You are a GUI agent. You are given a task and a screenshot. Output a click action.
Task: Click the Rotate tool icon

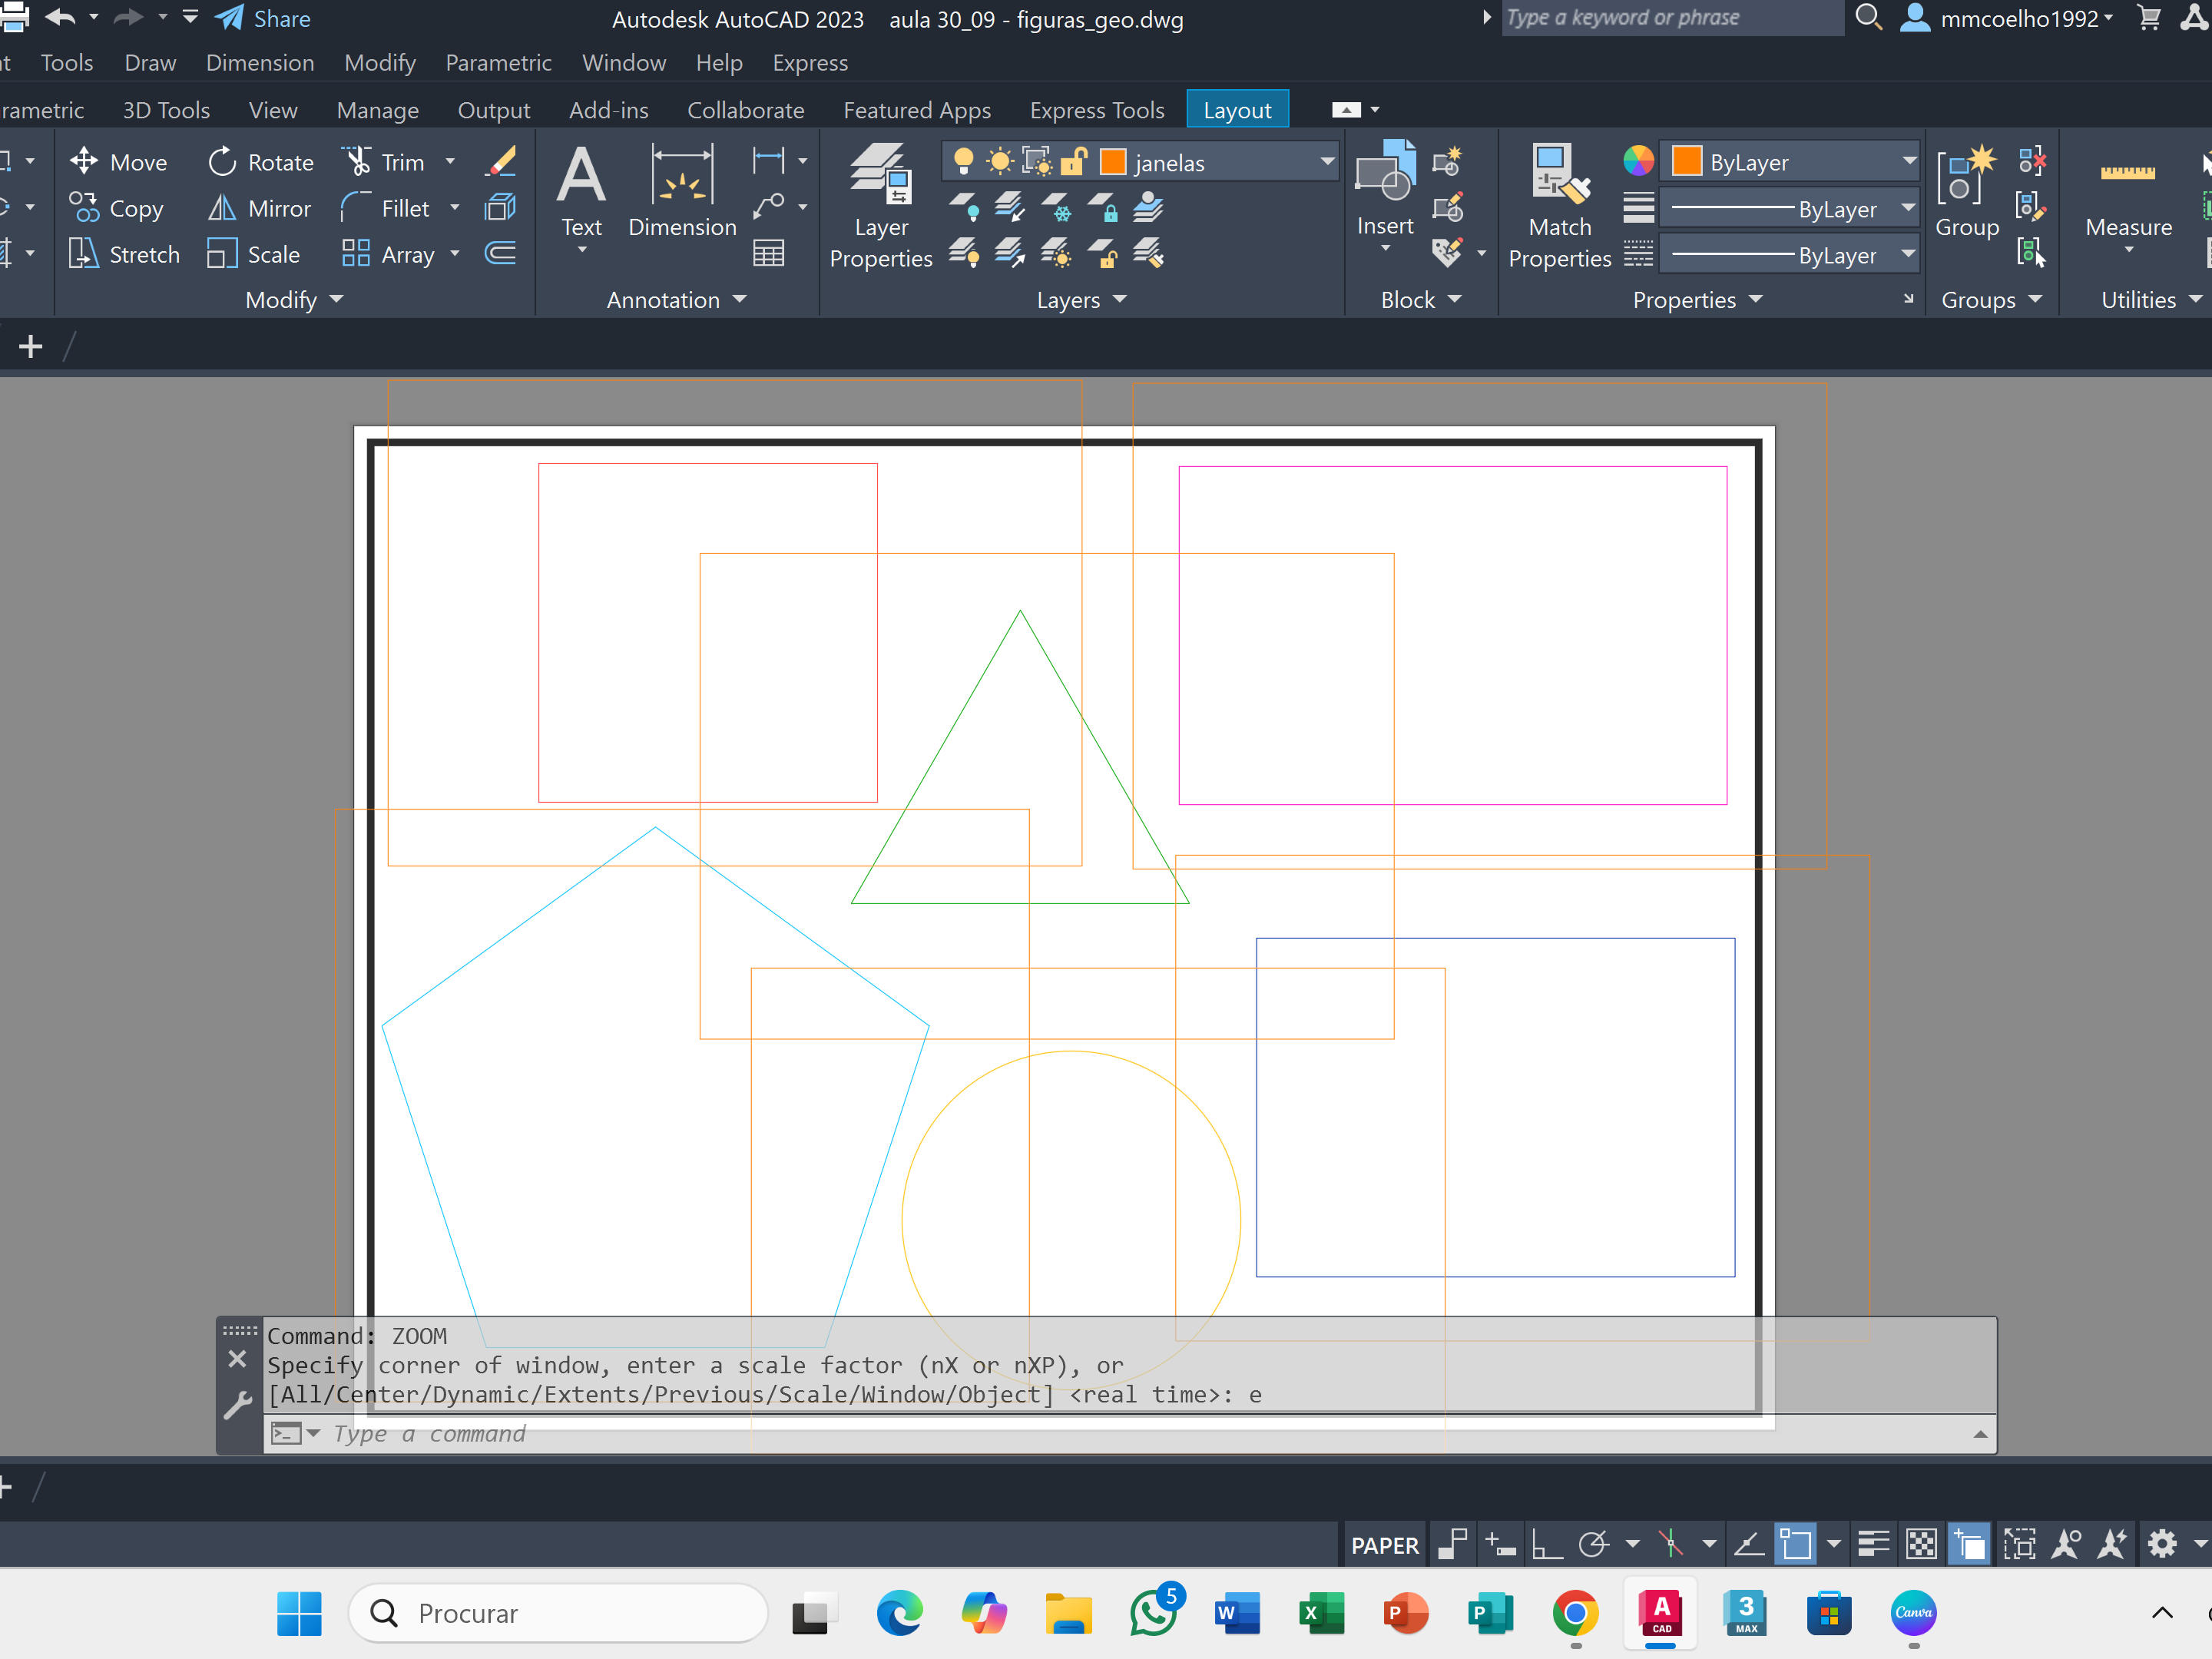pyautogui.click(x=222, y=162)
